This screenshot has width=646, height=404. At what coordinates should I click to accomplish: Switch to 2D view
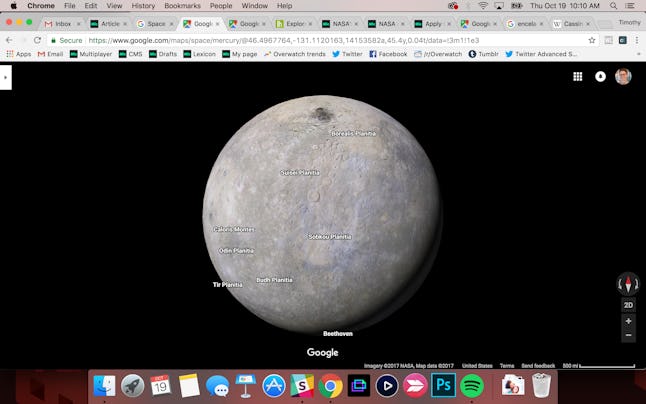point(628,305)
